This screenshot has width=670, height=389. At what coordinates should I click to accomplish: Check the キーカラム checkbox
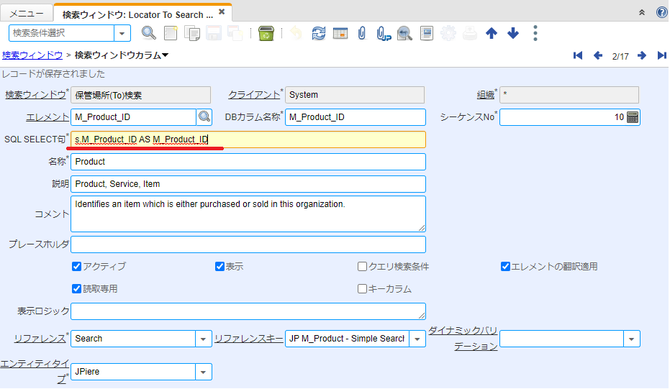pos(362,289)
